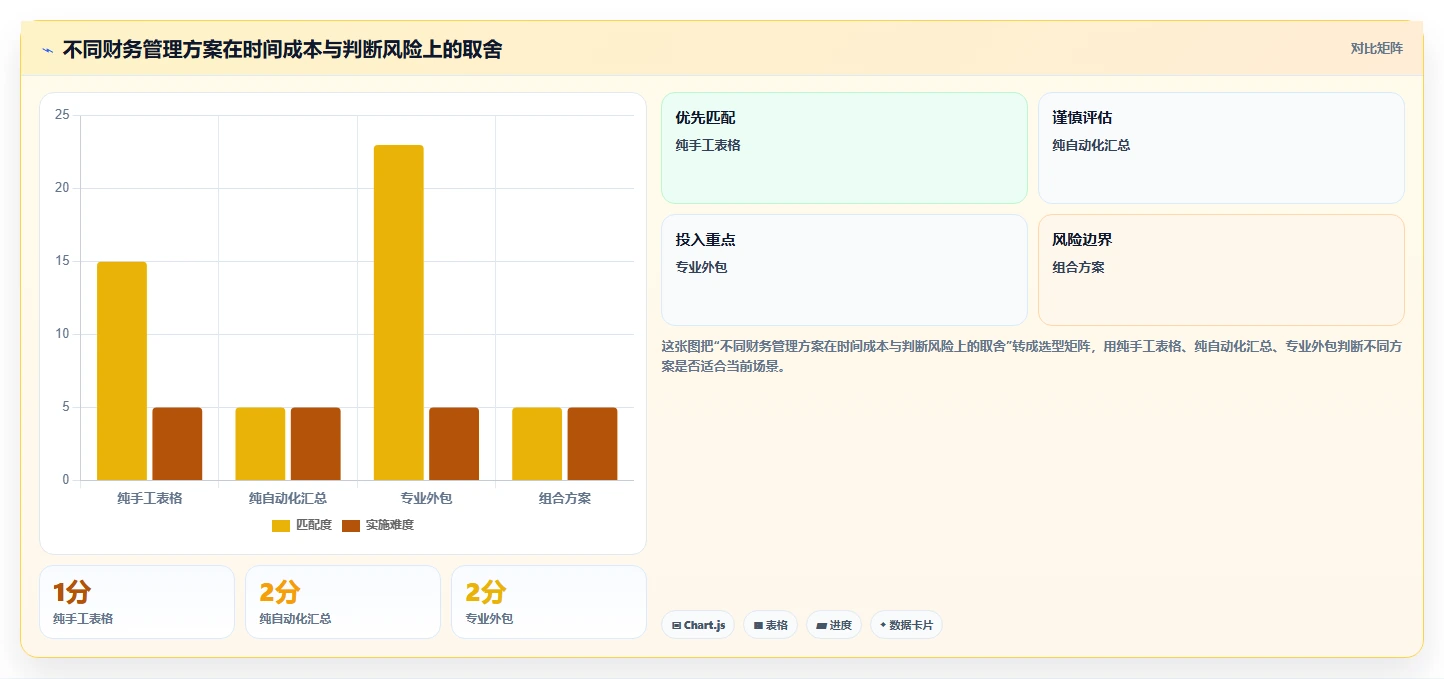Click 纯自动化汇总 text in 谨慎评估 card
The height and width of the screenshot is (679, 1444).
[1091, 145]
